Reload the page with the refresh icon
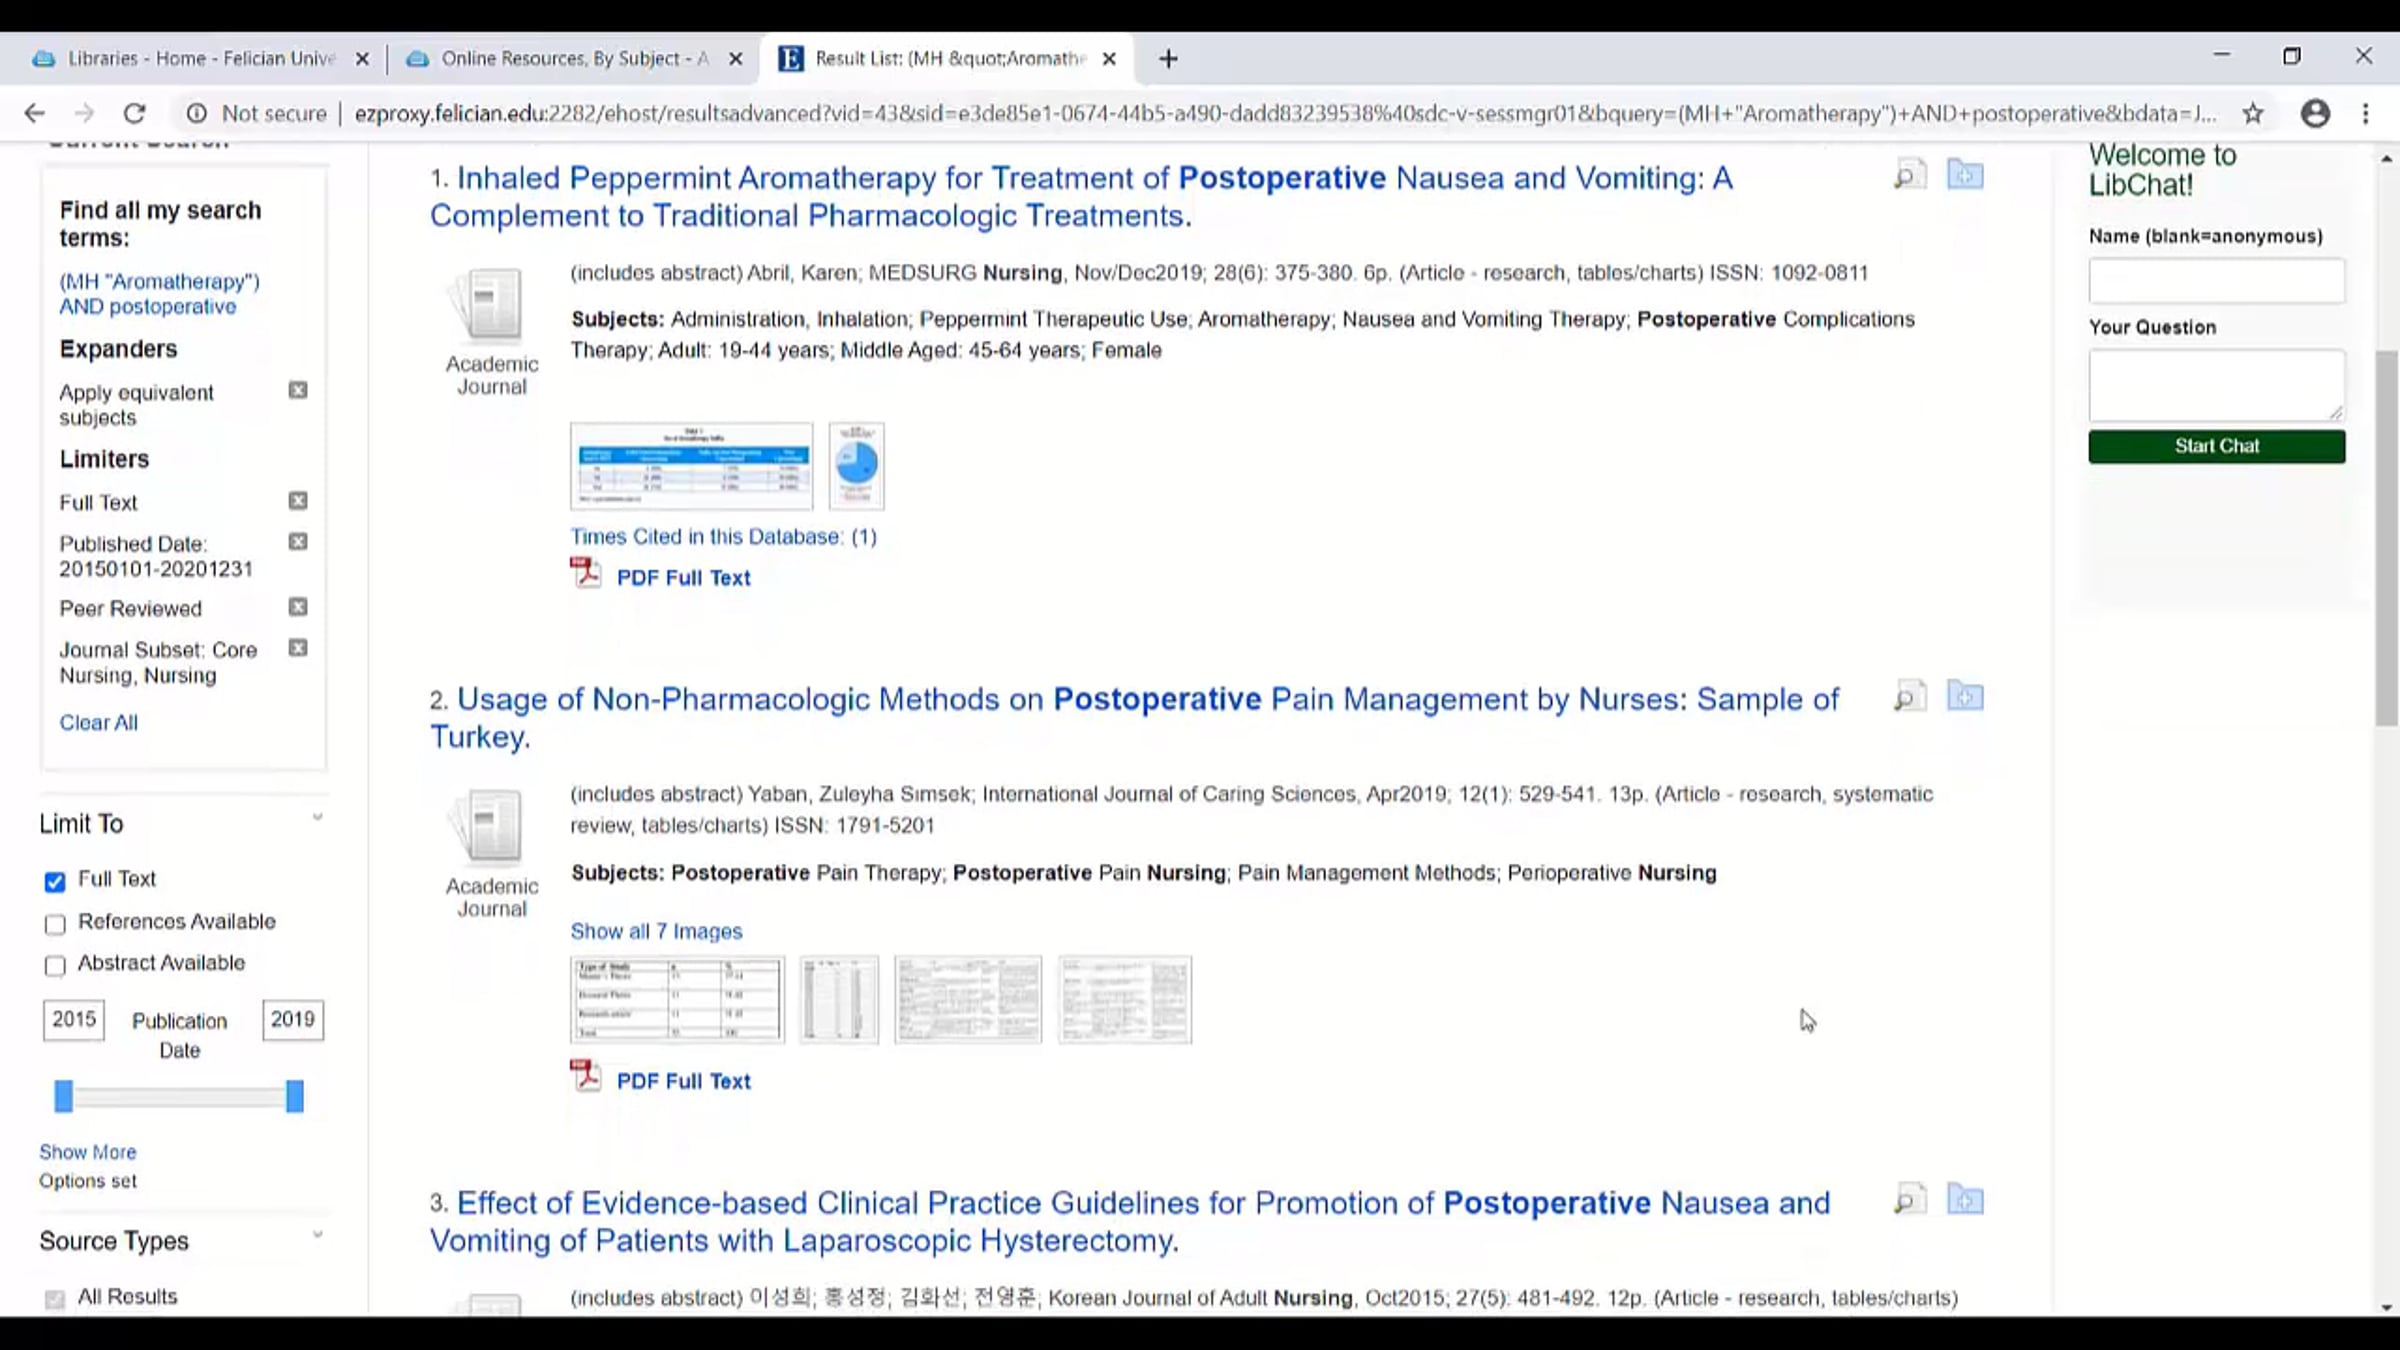This screenshot has width=2400, height=1350. pos(135,114)
